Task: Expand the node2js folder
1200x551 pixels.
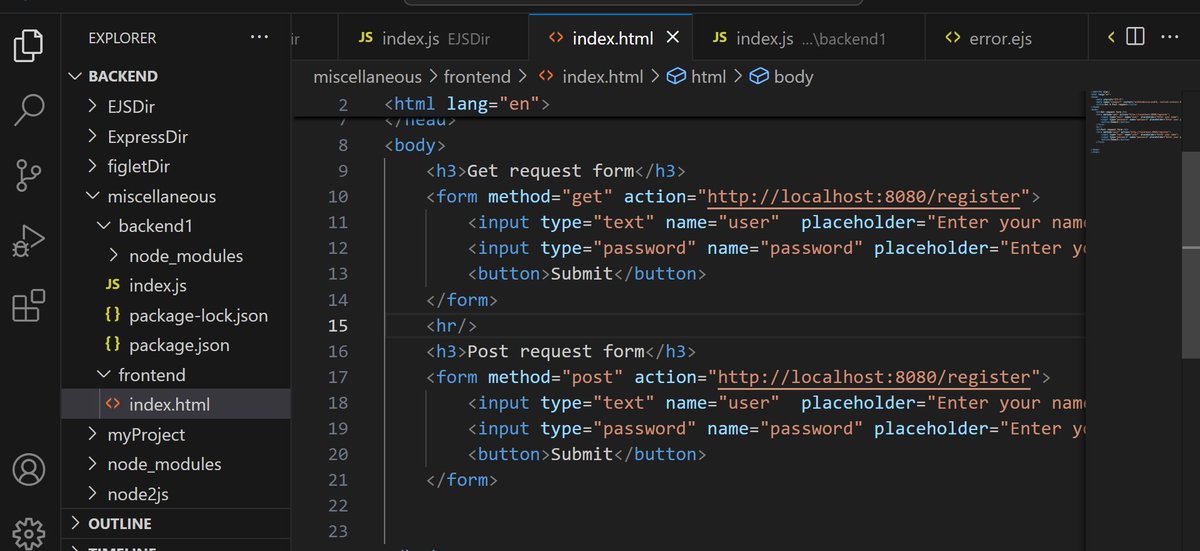Action: [93, 494]
